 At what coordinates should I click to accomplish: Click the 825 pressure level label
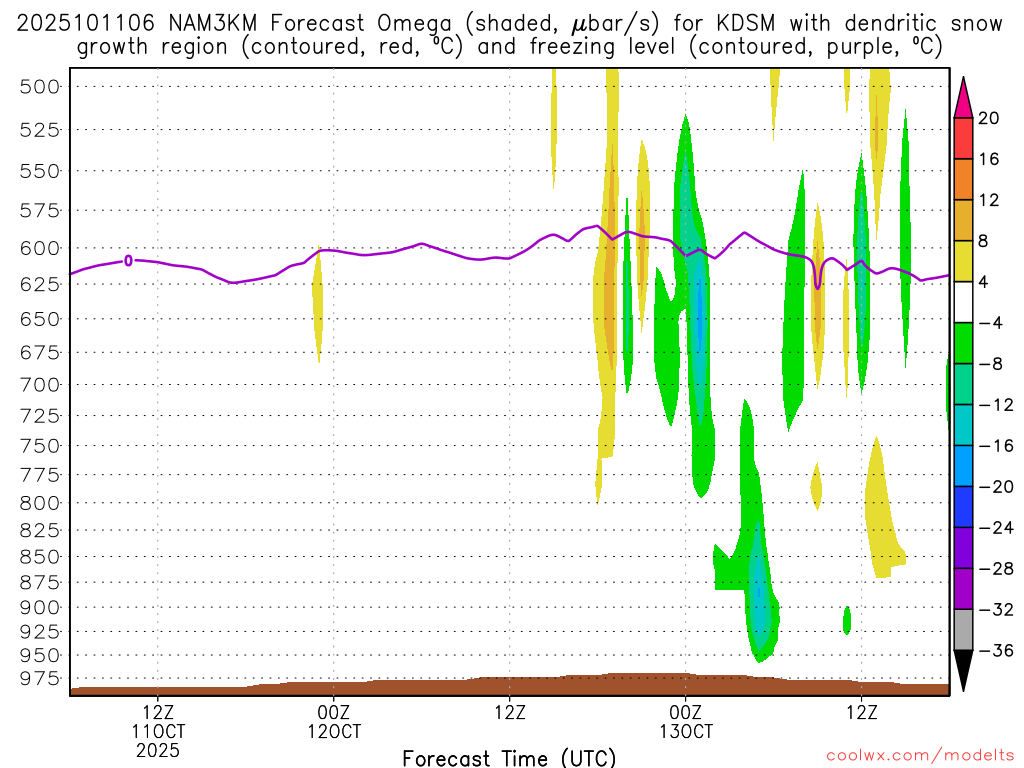click(40, 530)
